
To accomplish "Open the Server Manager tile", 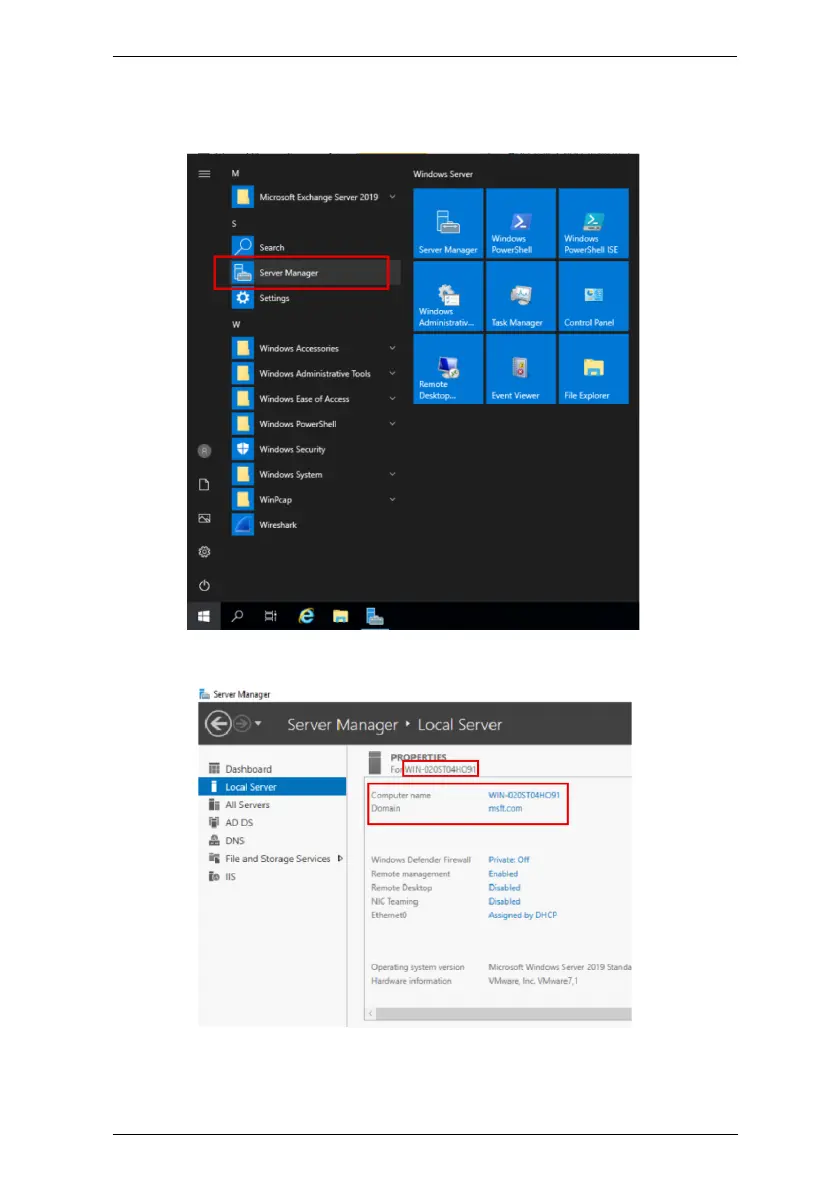I will 448,224.
